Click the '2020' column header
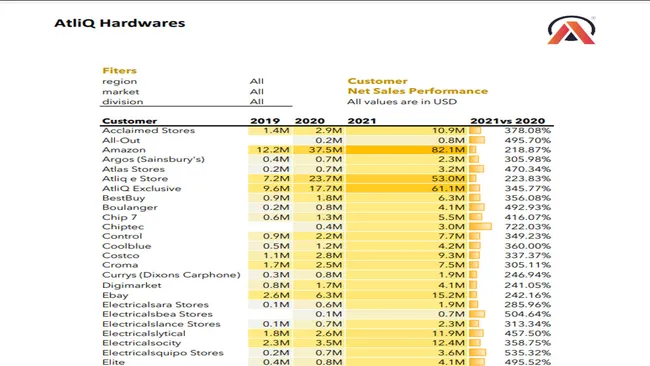 pyautogui.click(x=310, y=121)
